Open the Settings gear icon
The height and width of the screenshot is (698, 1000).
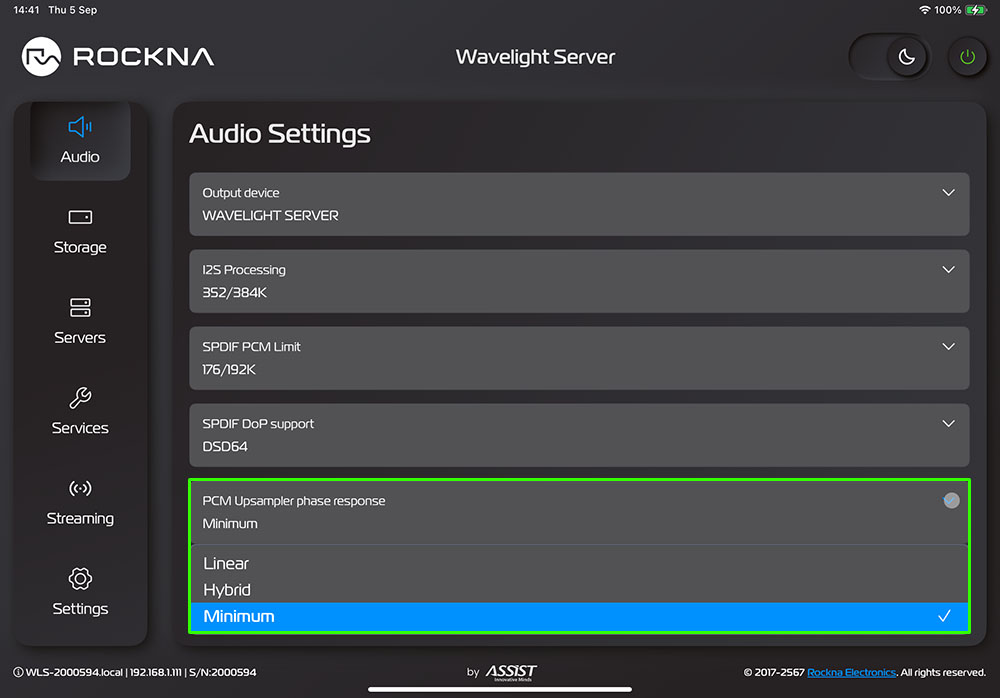click(80, 579)
